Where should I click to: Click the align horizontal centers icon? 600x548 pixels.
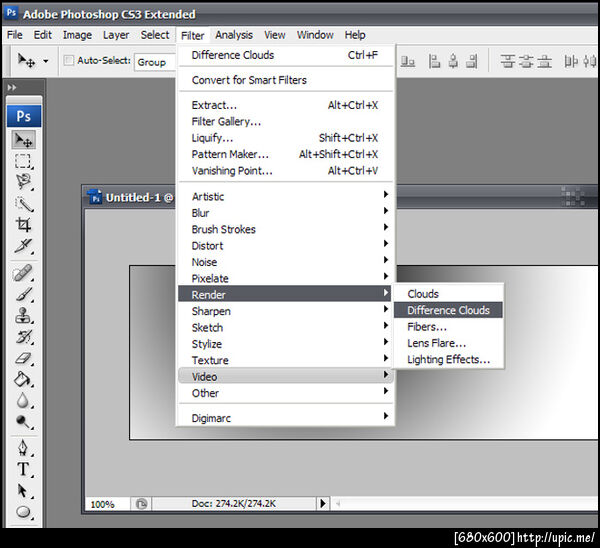[453, 61]
